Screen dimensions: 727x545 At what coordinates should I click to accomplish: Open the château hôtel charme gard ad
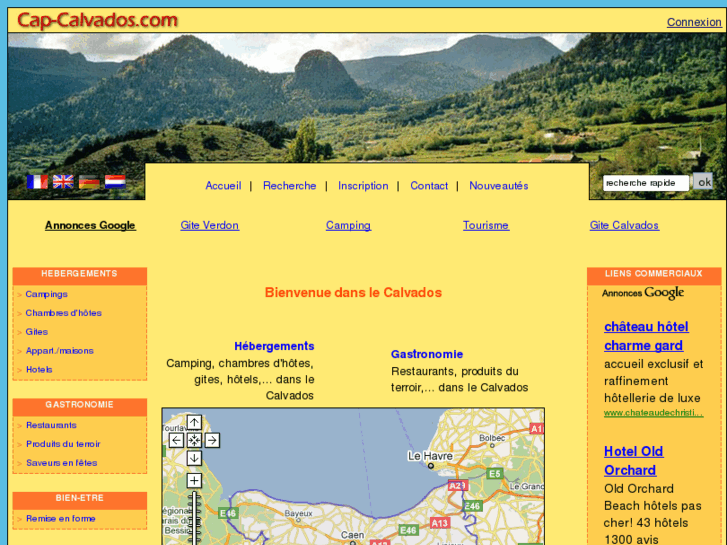pyautogui.click(x=646, y=336)
